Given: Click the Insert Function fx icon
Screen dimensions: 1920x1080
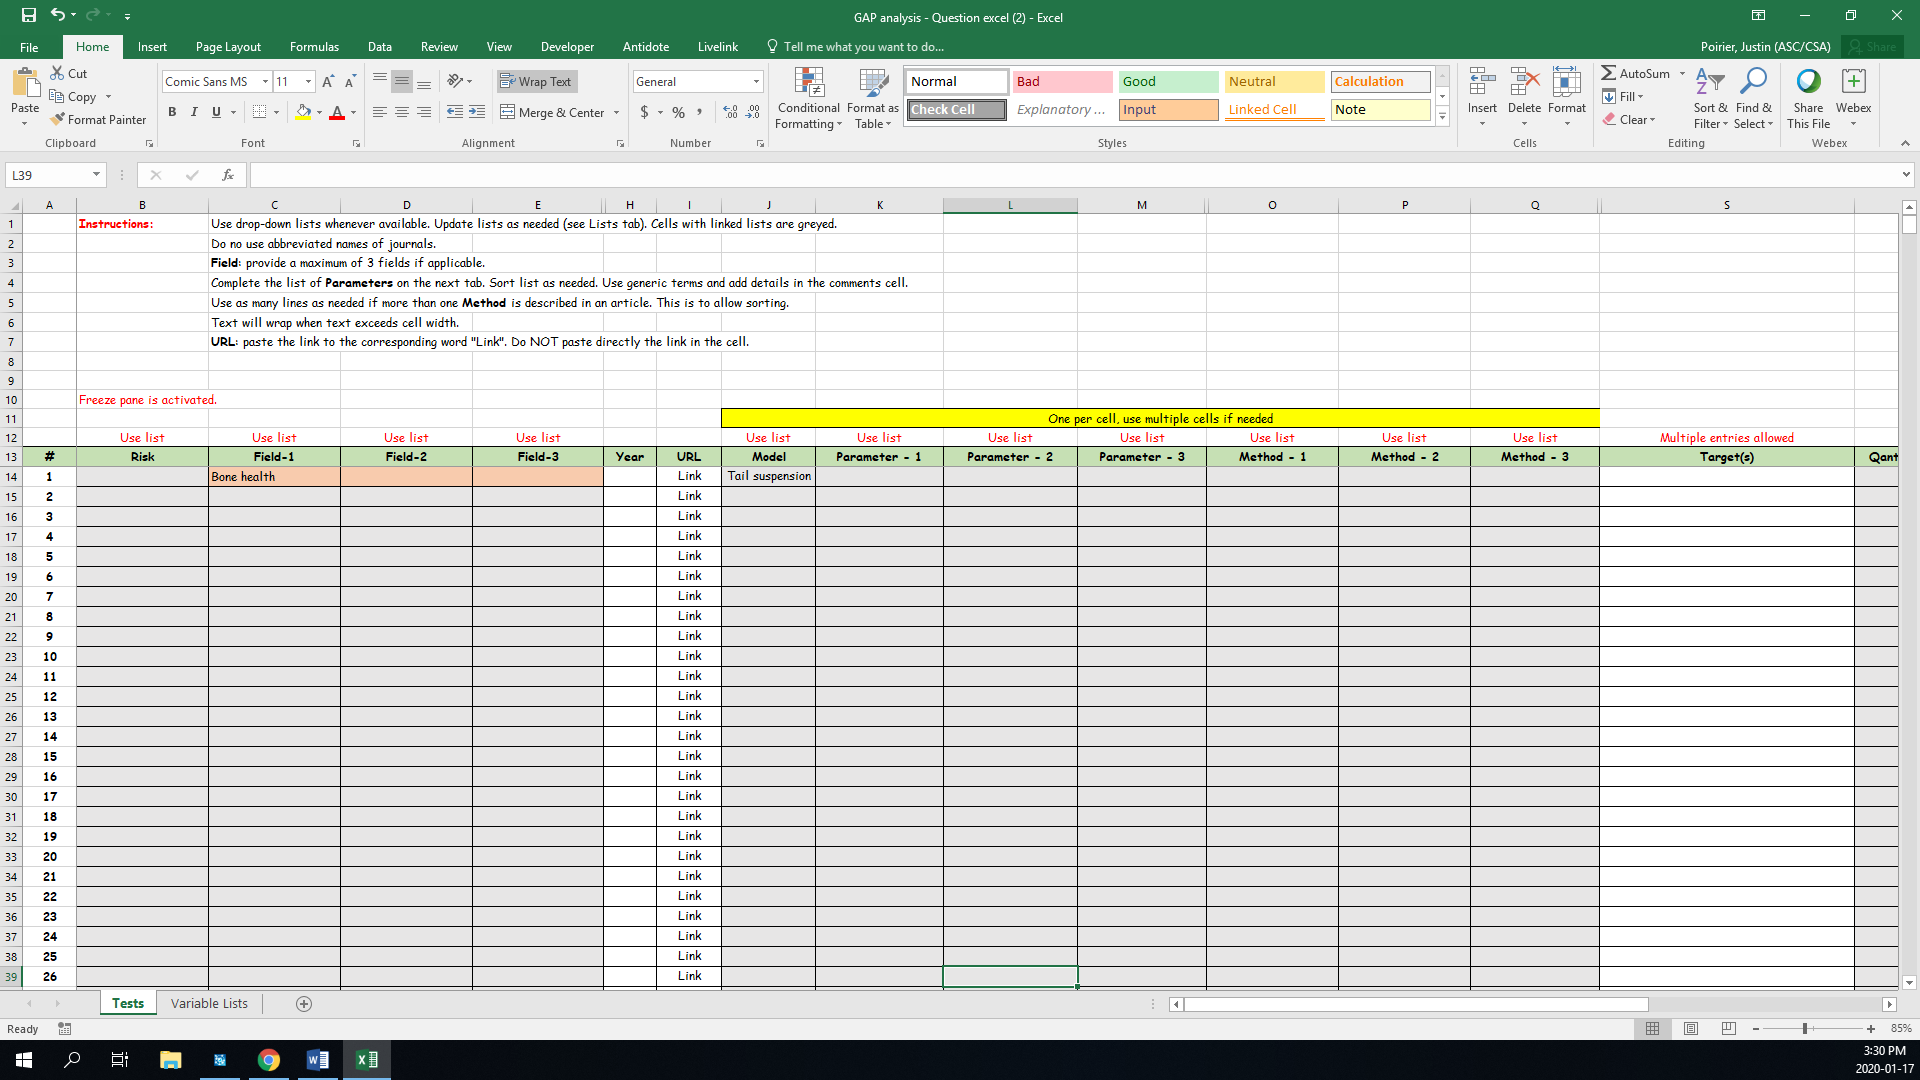Looking at the screenshot, I should tap(228, 175).
